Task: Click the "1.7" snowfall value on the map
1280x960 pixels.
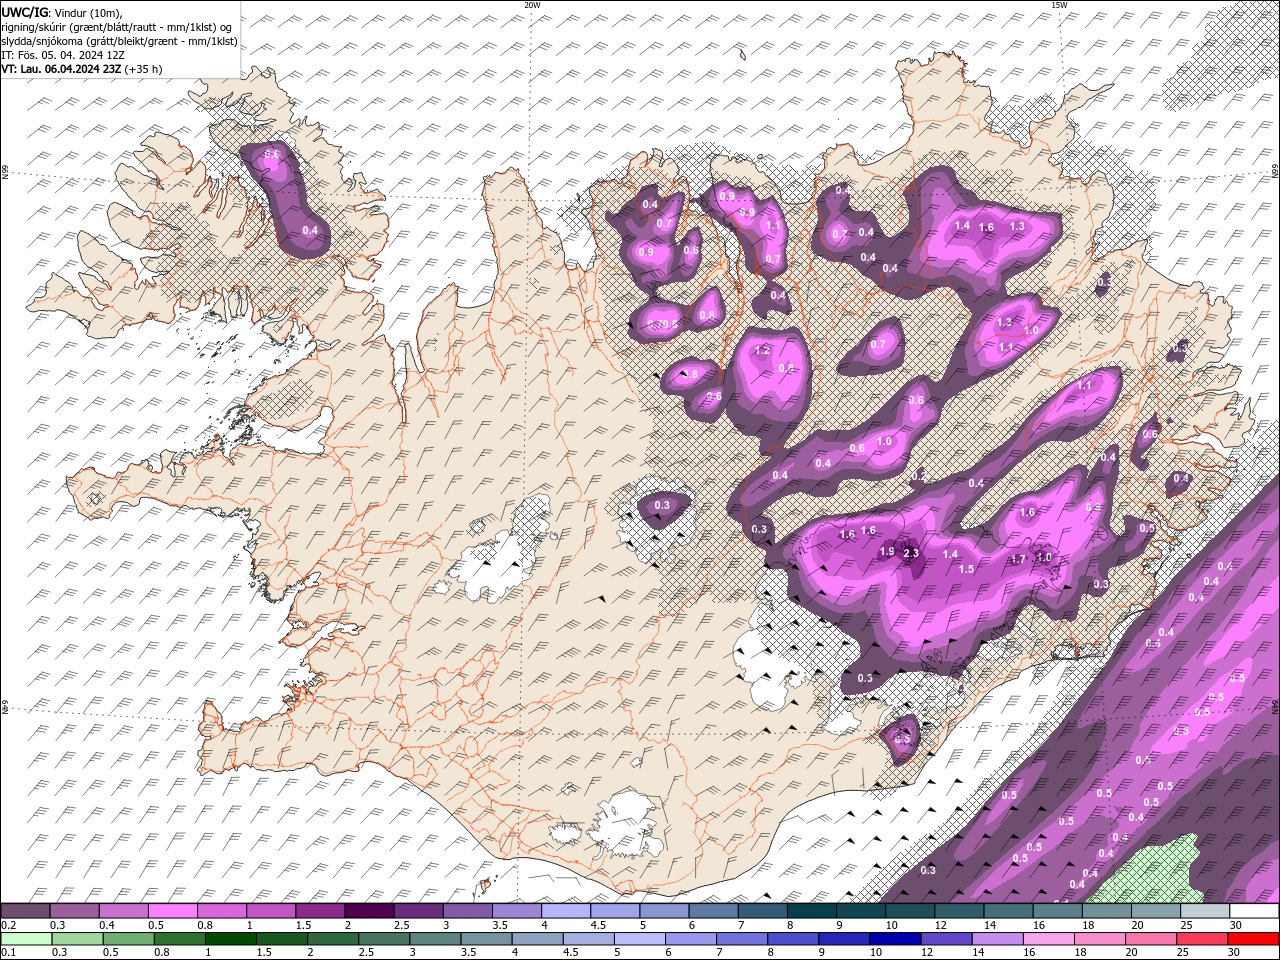Action: (x=1018, y=559)
